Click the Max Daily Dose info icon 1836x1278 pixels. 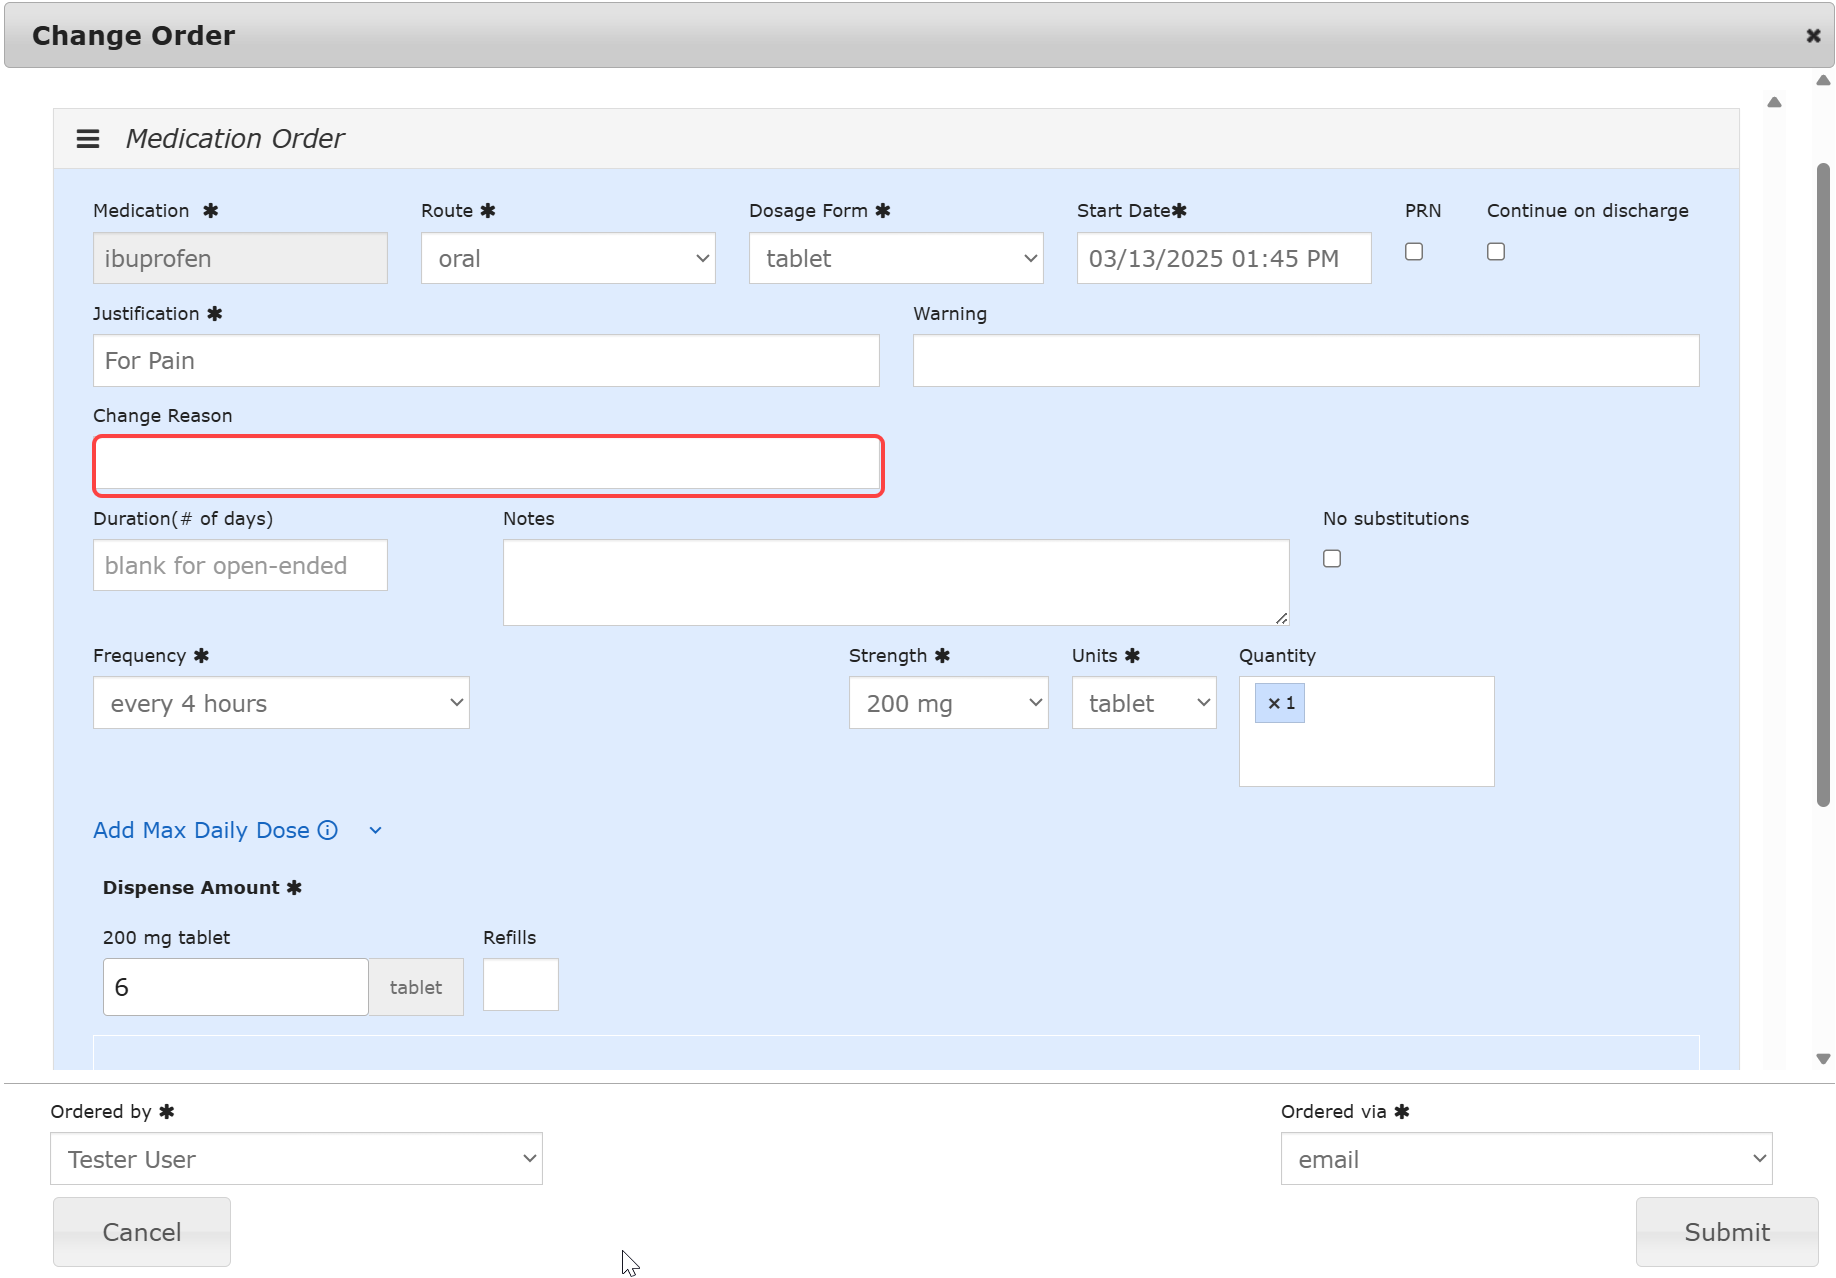327,830
